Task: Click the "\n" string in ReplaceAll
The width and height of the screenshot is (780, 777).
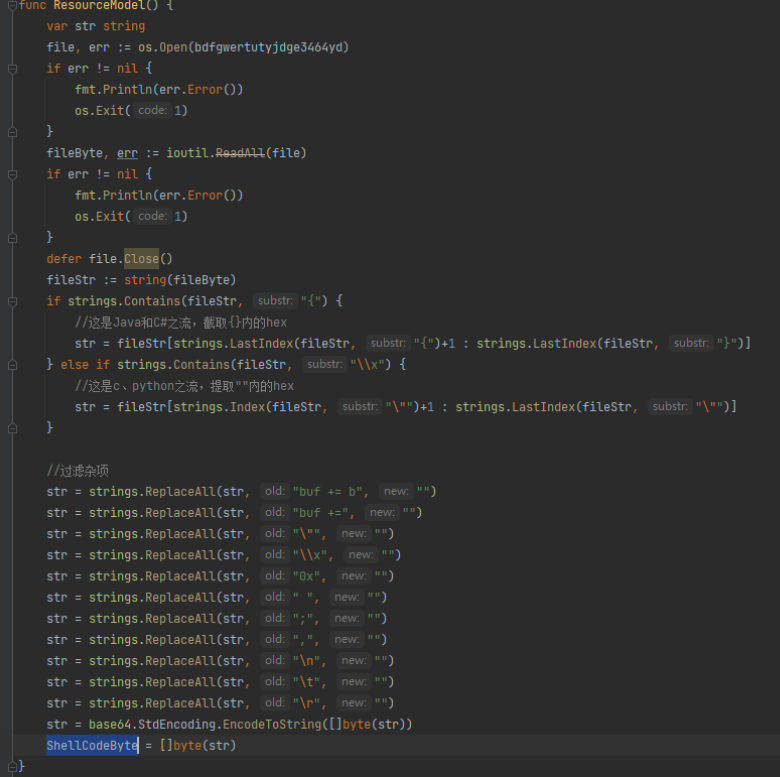Action: pyautogui.click(x=306, y=661)
